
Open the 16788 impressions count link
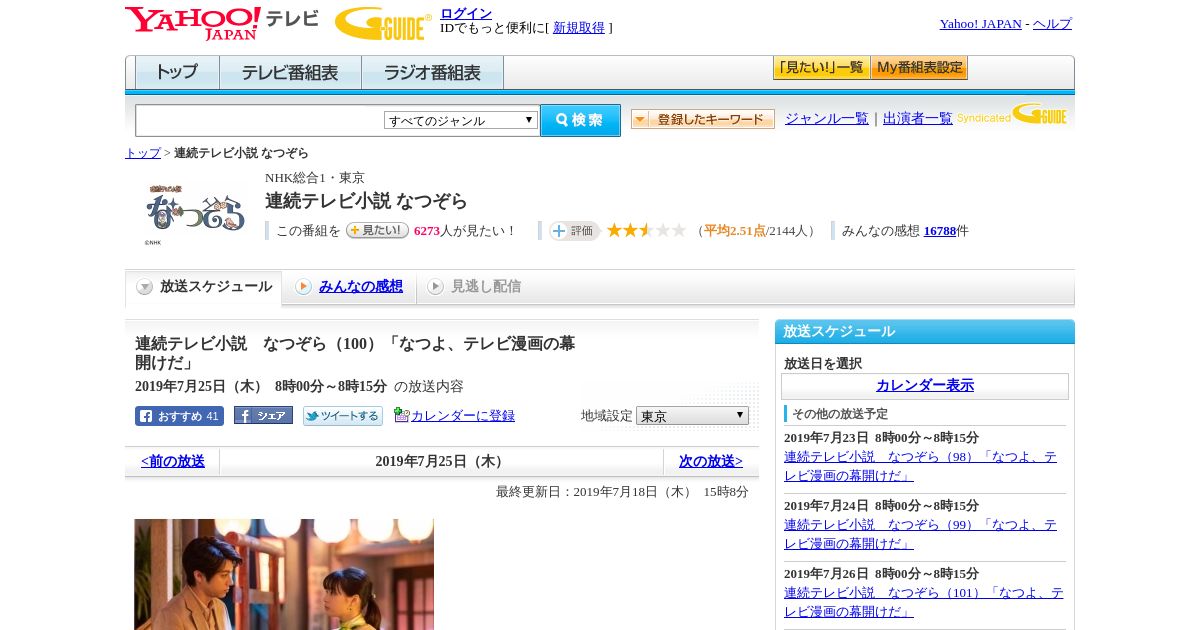coord(940,230)
